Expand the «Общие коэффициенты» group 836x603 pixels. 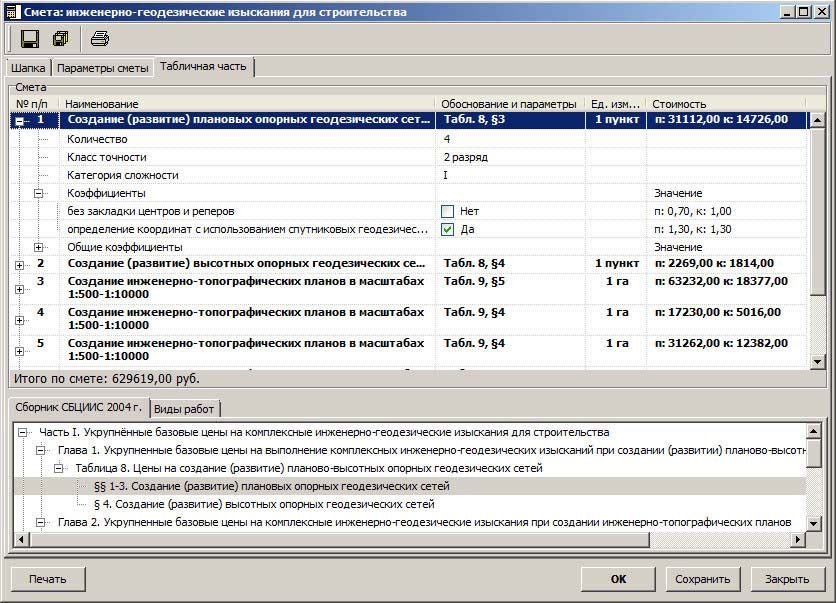(38, 247)
